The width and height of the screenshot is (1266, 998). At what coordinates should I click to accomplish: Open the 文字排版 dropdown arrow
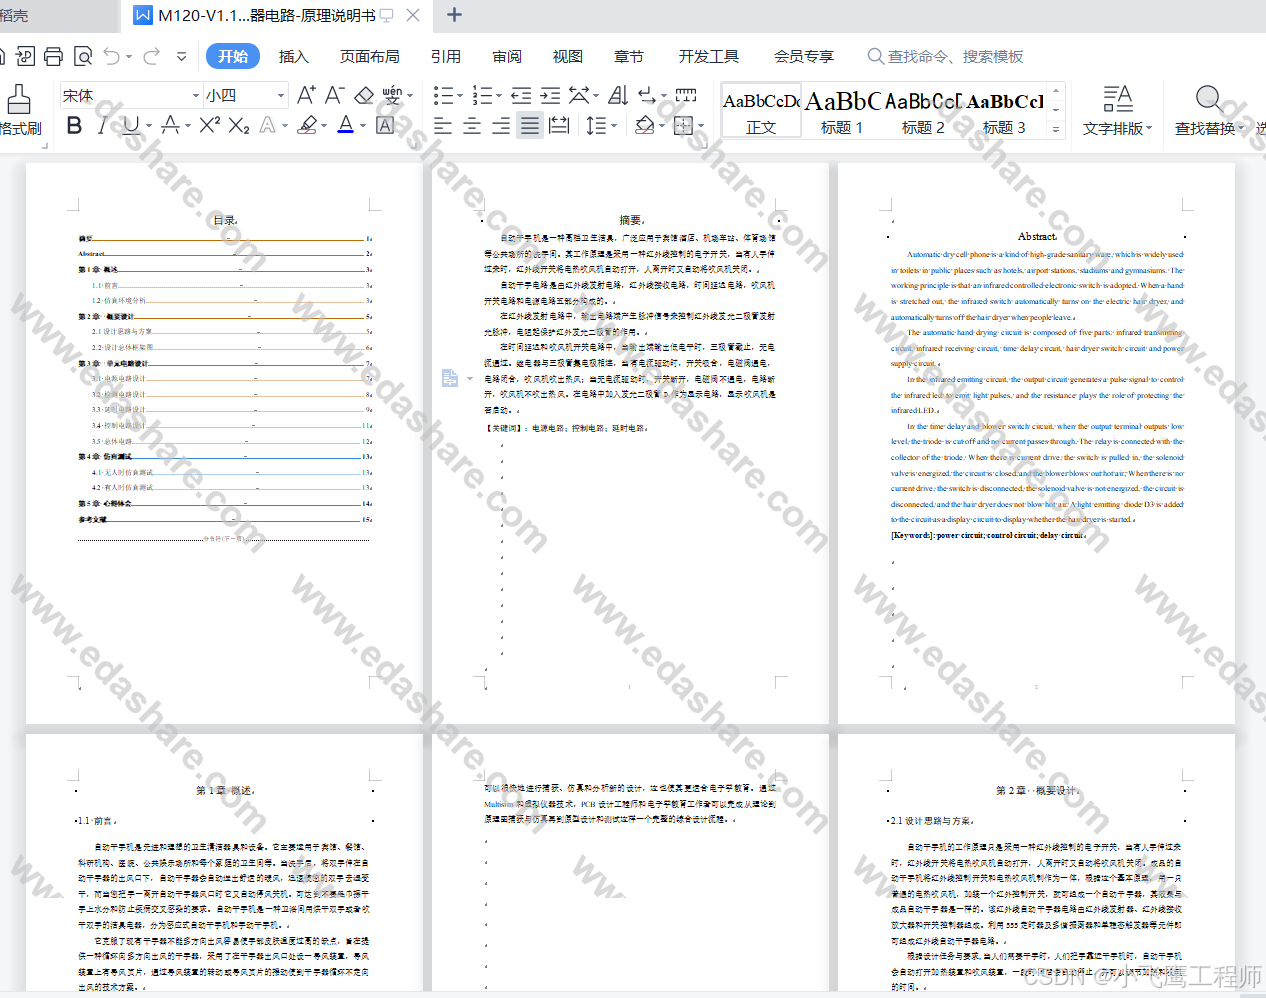tap(1149, 129)
